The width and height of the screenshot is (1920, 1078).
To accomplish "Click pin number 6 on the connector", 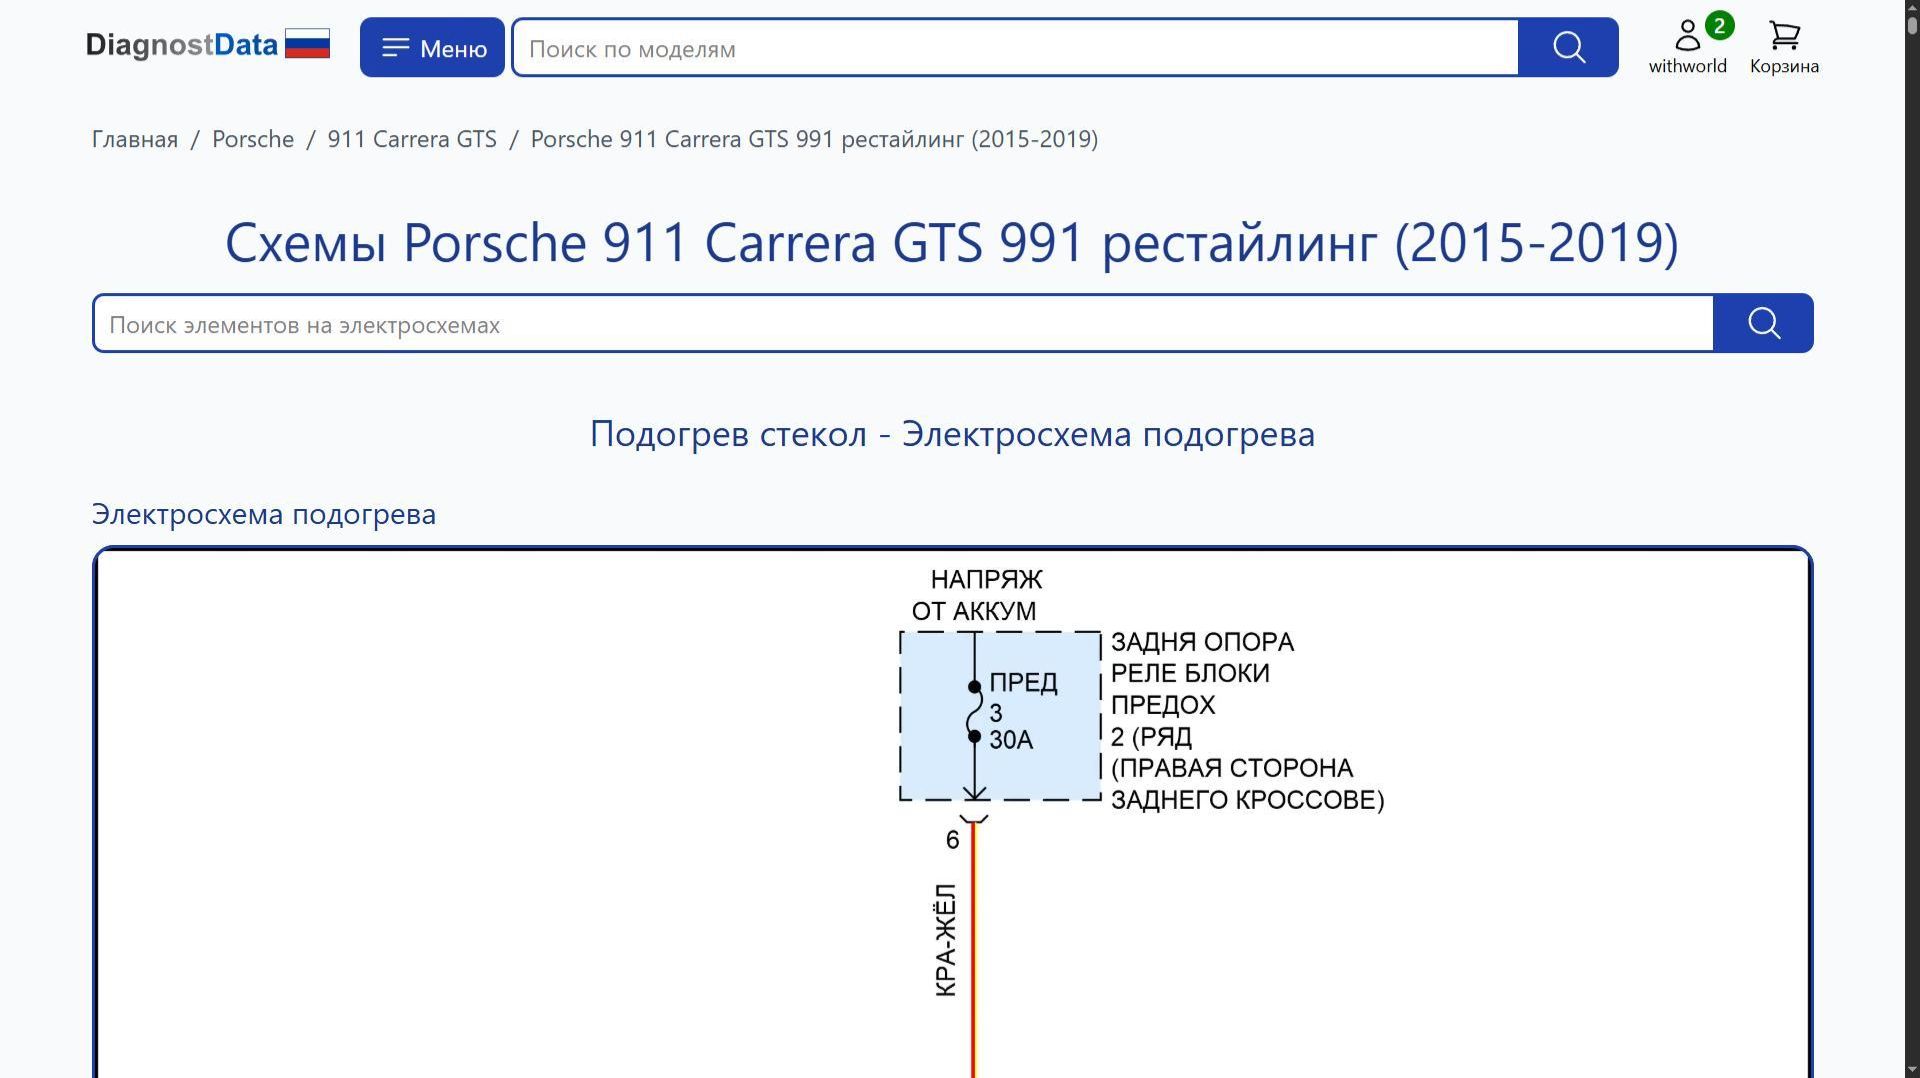I will click(x=953, y=840).
